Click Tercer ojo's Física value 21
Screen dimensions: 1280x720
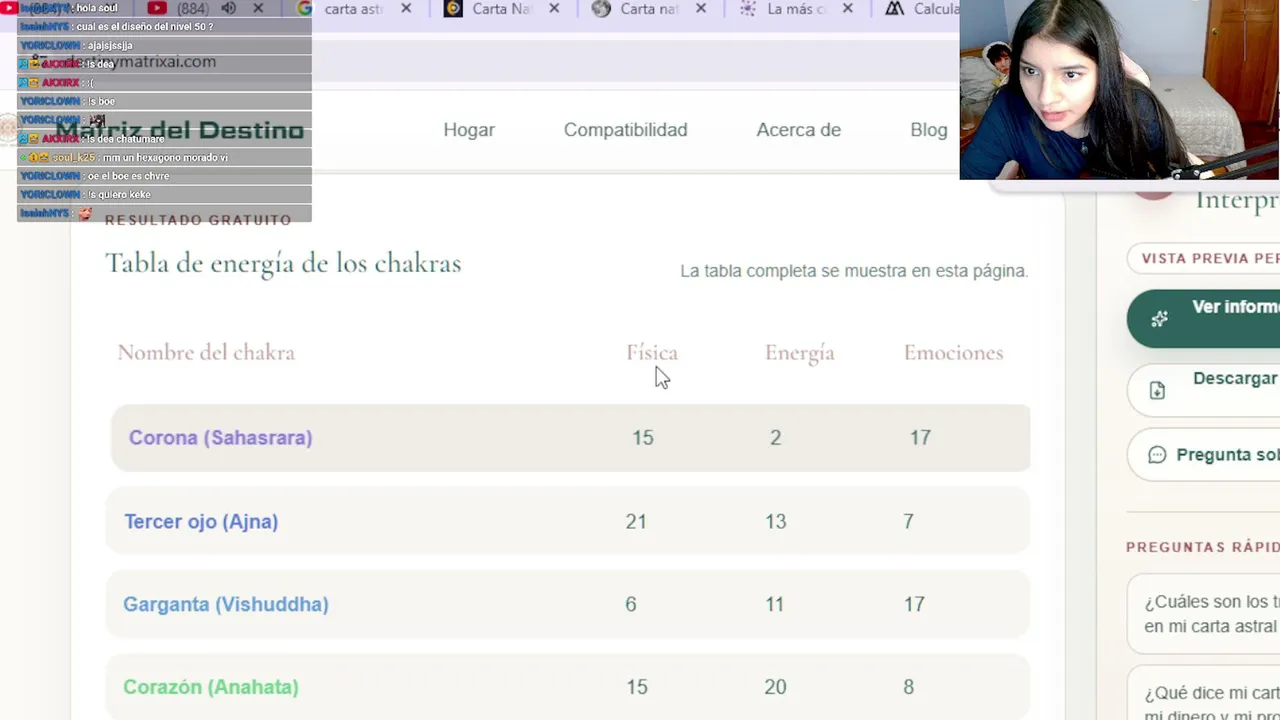636,522
